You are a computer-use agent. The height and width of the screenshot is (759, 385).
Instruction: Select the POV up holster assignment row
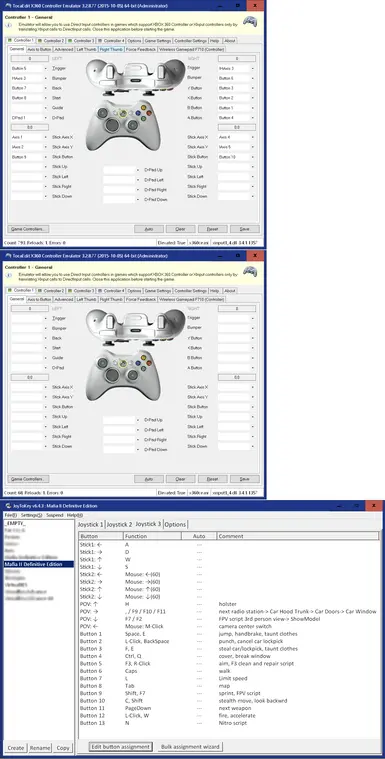click(x=229, y=604)
